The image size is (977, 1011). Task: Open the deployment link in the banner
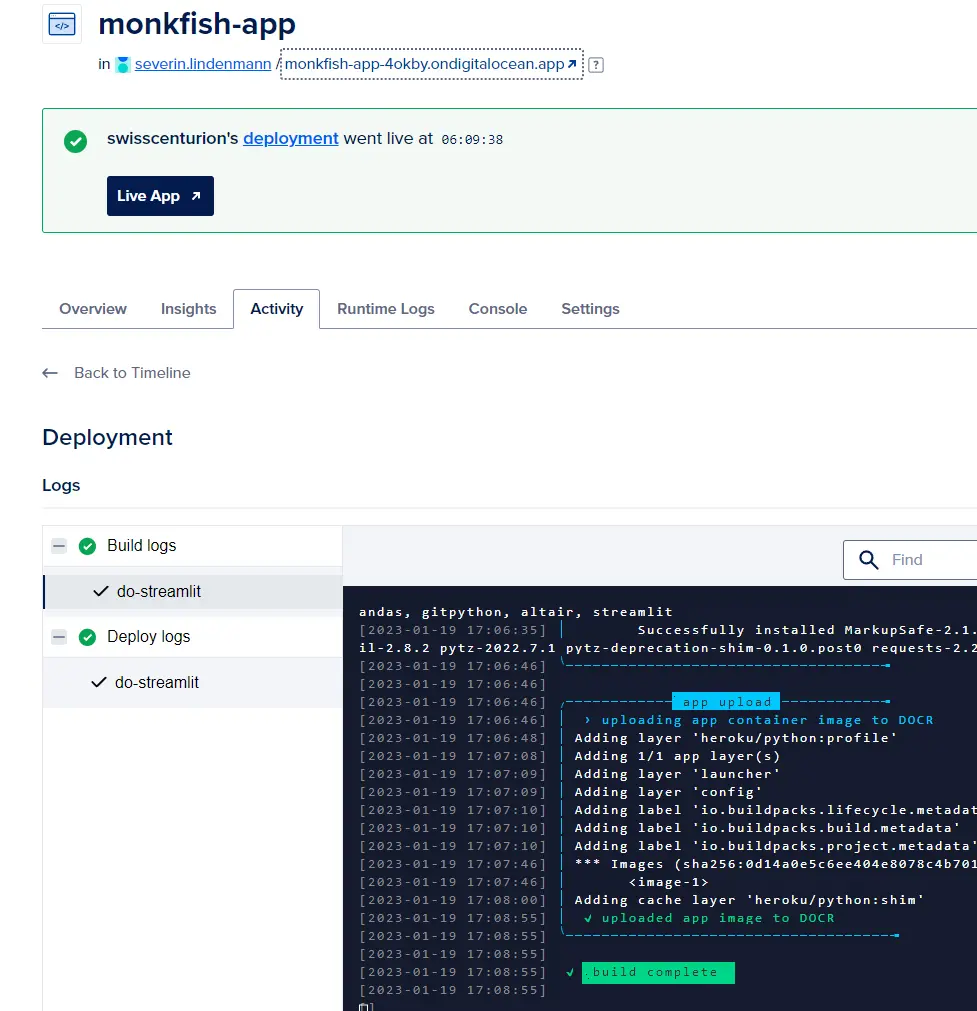pyautogui.click(x=290, y=139)
